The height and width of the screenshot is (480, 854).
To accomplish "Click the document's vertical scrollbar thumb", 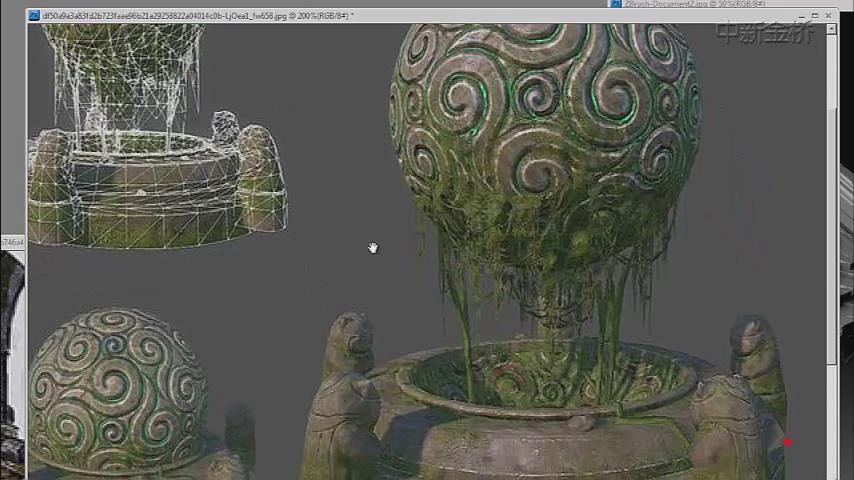I will click(x=831, y=237).
